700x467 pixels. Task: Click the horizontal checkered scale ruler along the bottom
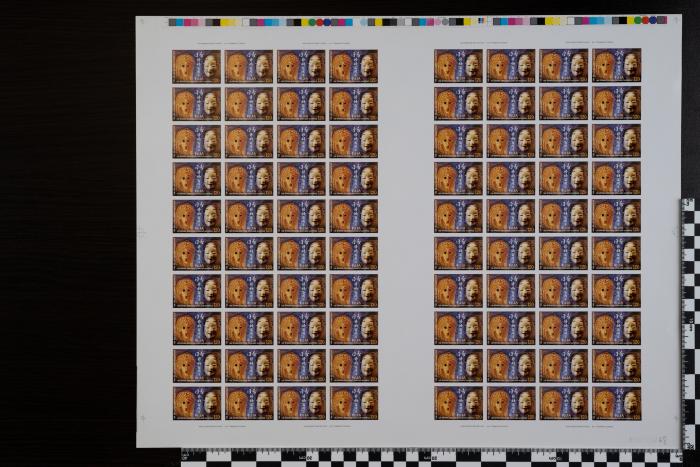432,458
